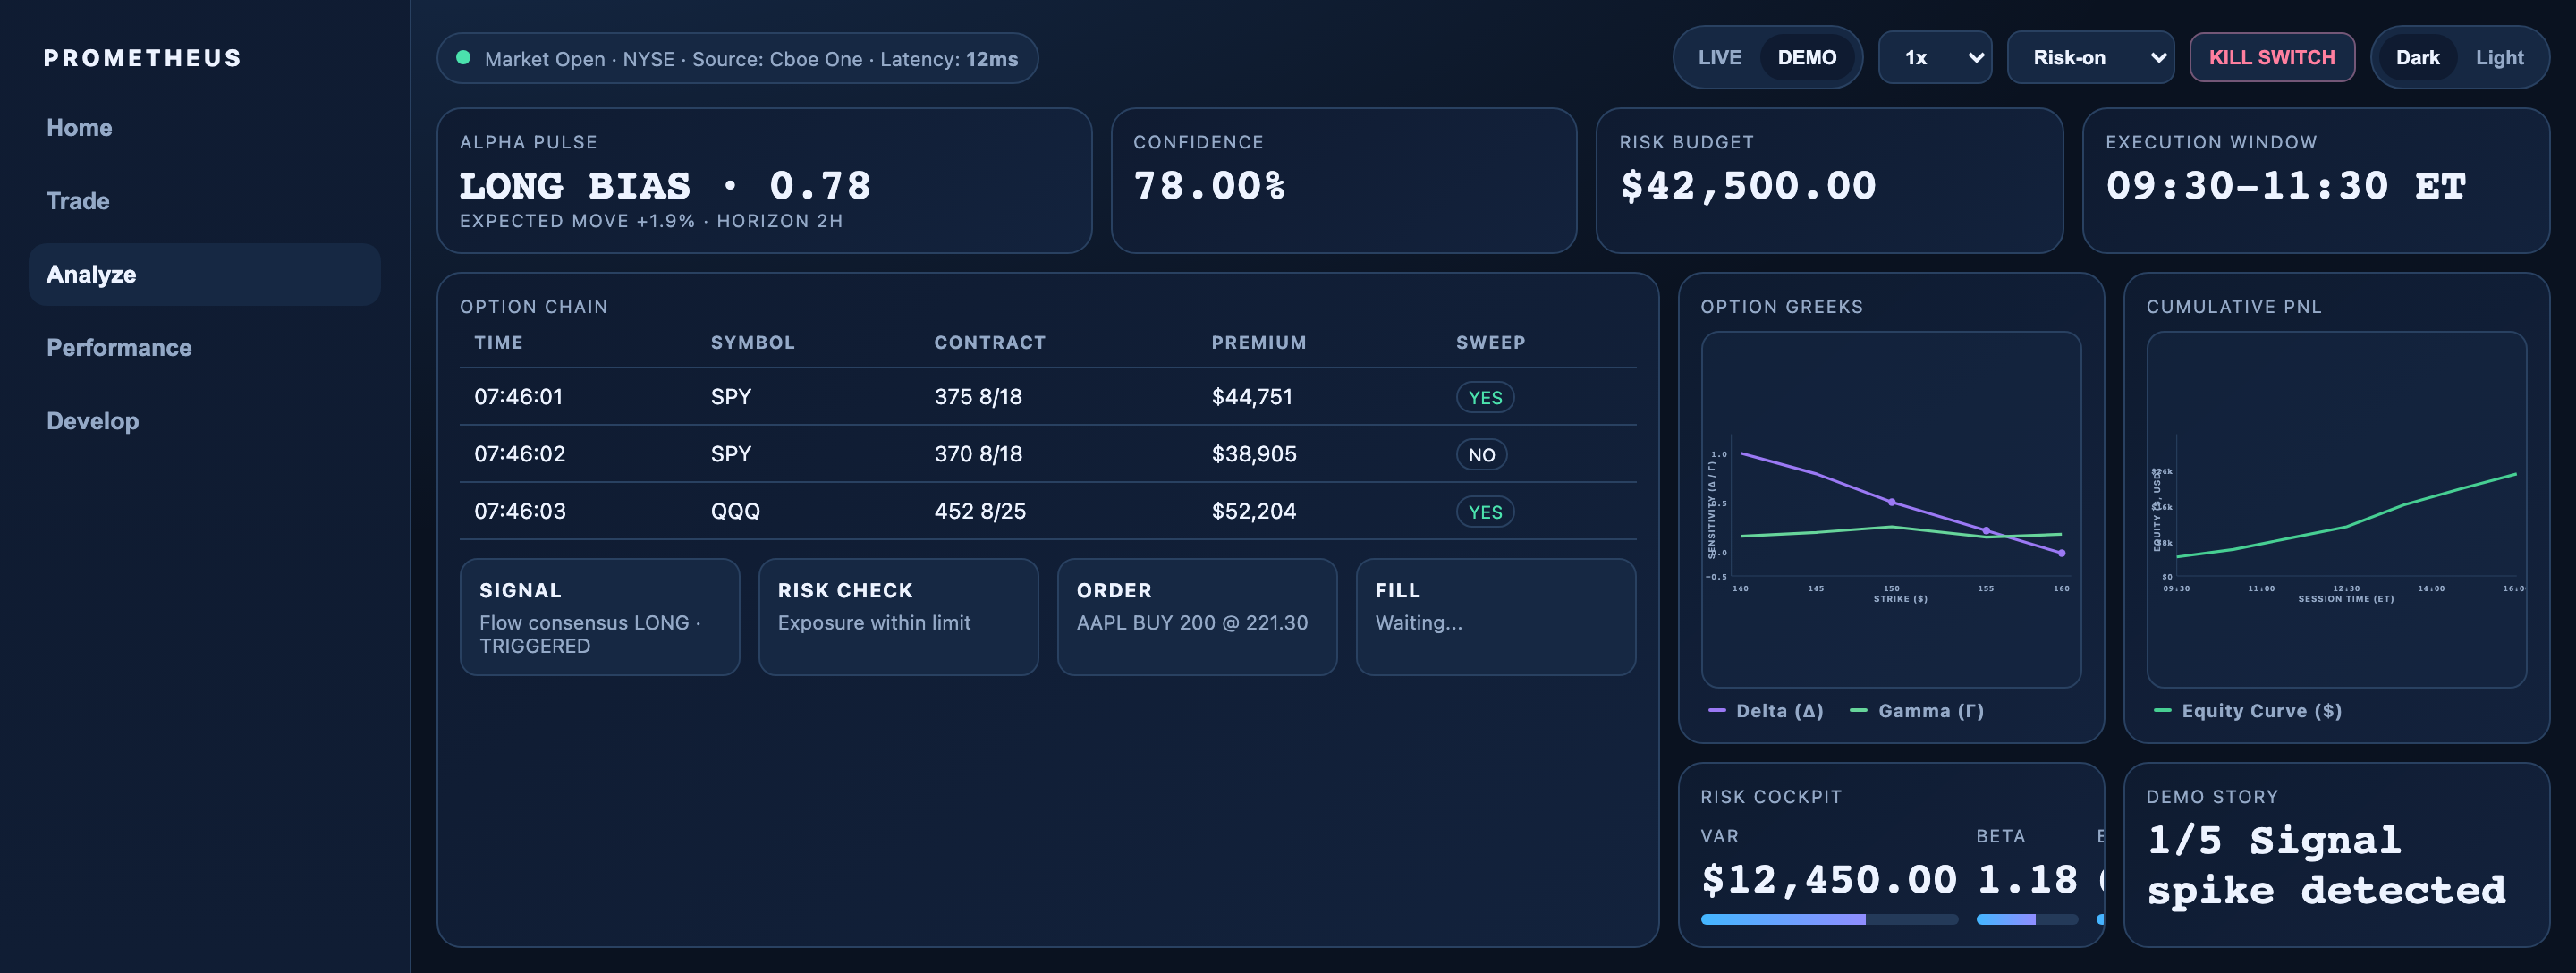The image size is (2576, 973).
Task: Click NO sweep badge for 370 8/18 row
Action: coord(1481,455)
